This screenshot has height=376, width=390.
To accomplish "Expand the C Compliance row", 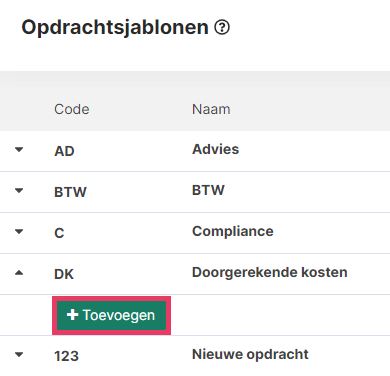I will tap(19, 232).
